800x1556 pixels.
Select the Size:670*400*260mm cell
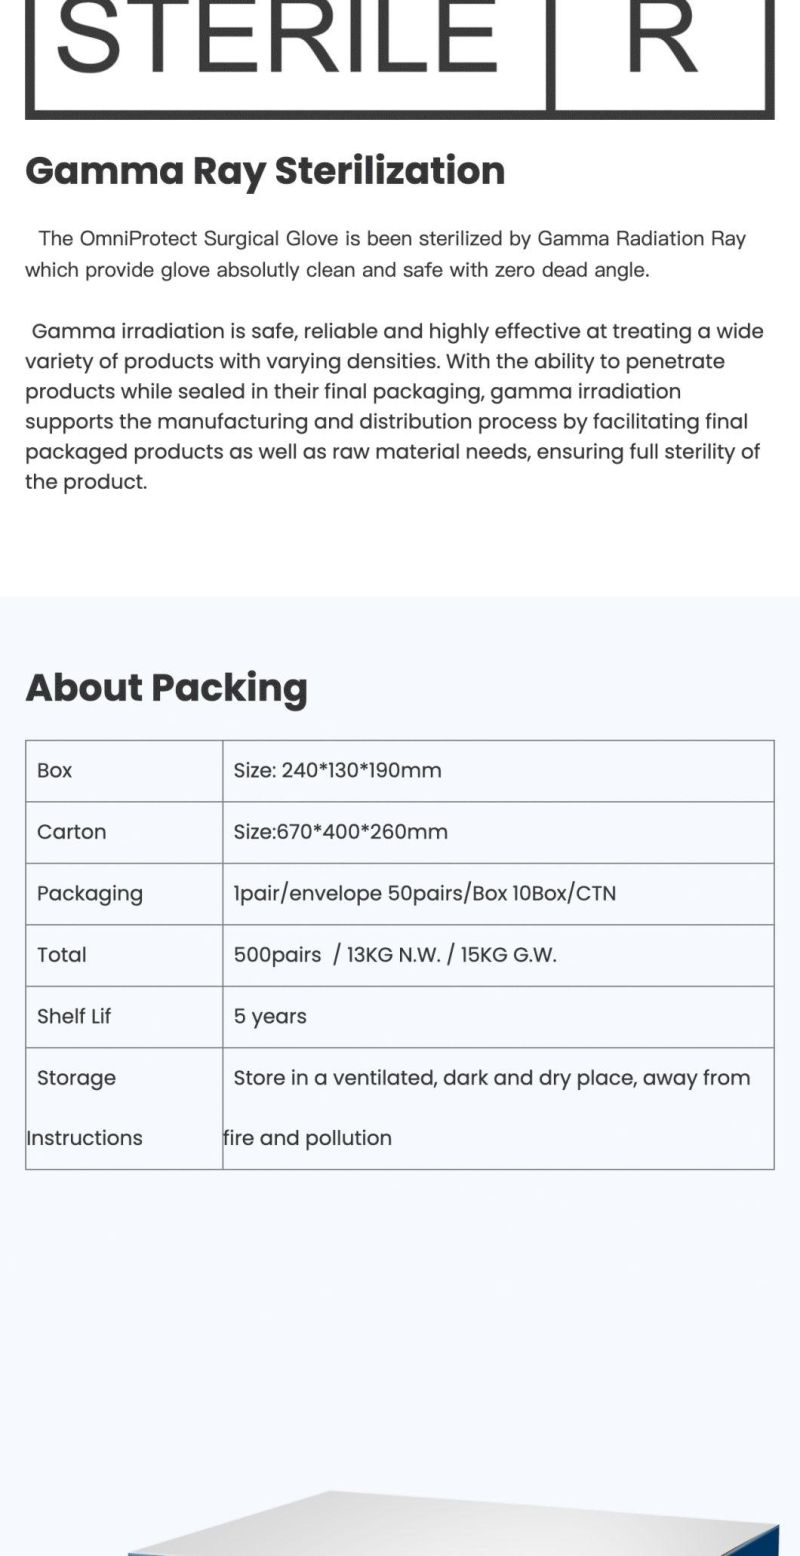click(x=498, y=832)
